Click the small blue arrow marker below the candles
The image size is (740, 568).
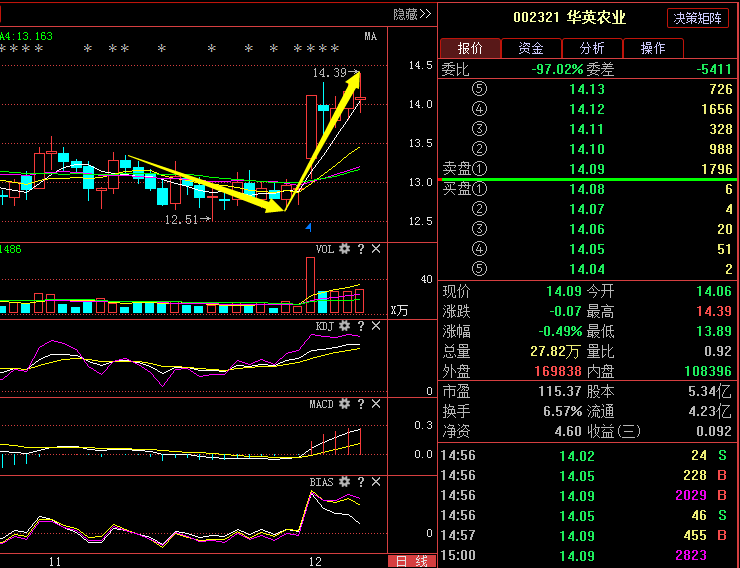pos(308,227)
